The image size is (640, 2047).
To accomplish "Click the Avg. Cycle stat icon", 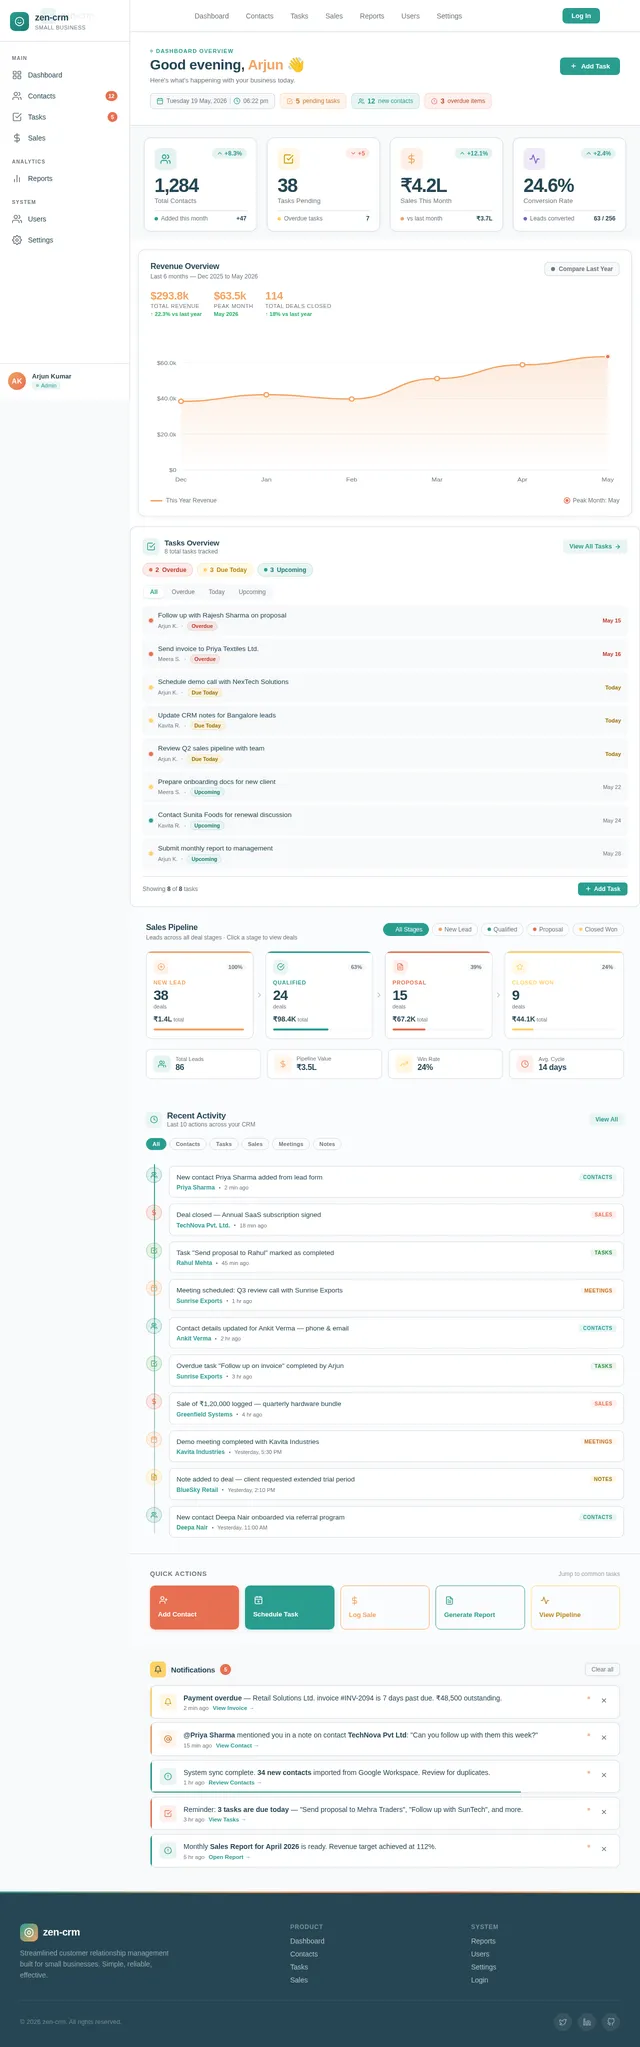I will click(x=525, y=1064).
